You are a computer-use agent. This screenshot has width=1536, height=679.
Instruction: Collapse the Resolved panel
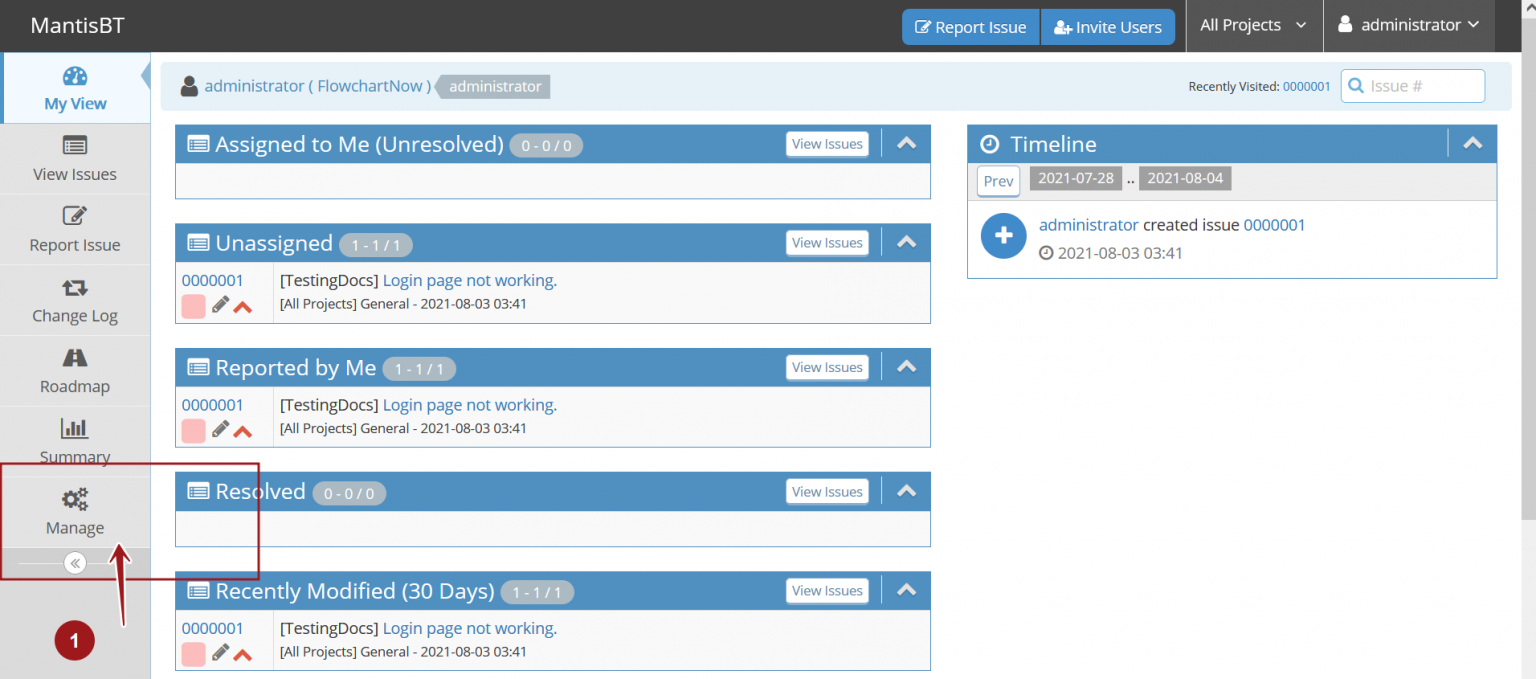point(906,491)
